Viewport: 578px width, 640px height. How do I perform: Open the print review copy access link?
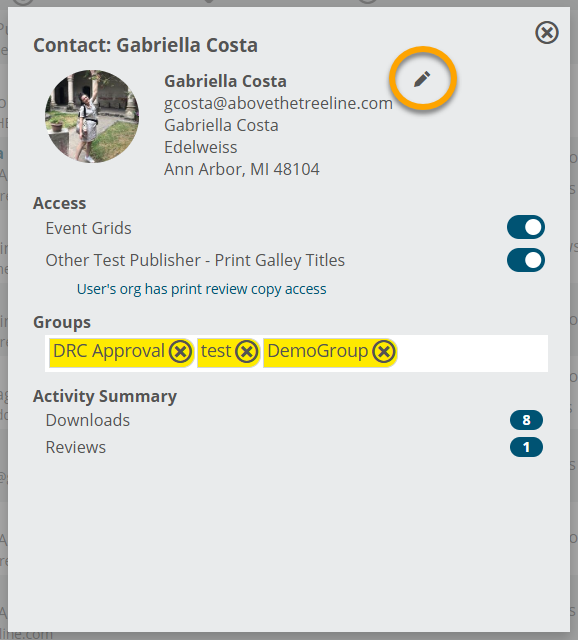(x=202, y=289)
